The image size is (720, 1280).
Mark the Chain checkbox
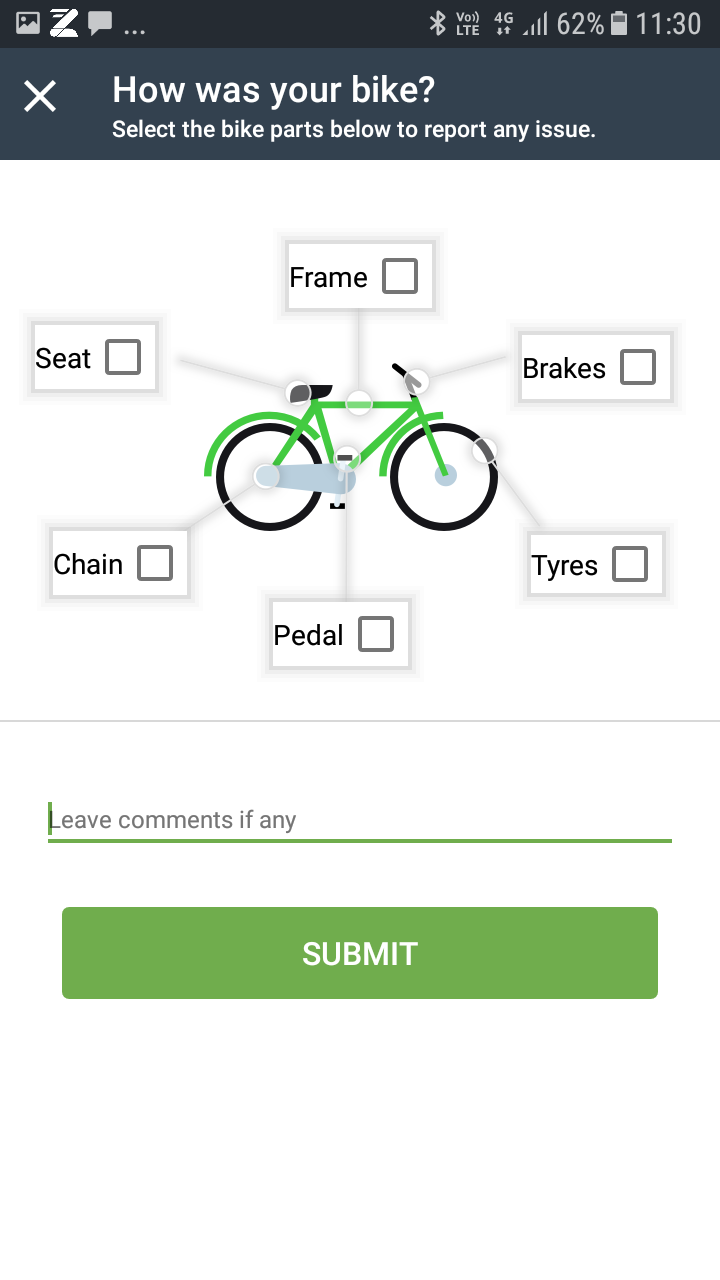click(x=155, y=563)
